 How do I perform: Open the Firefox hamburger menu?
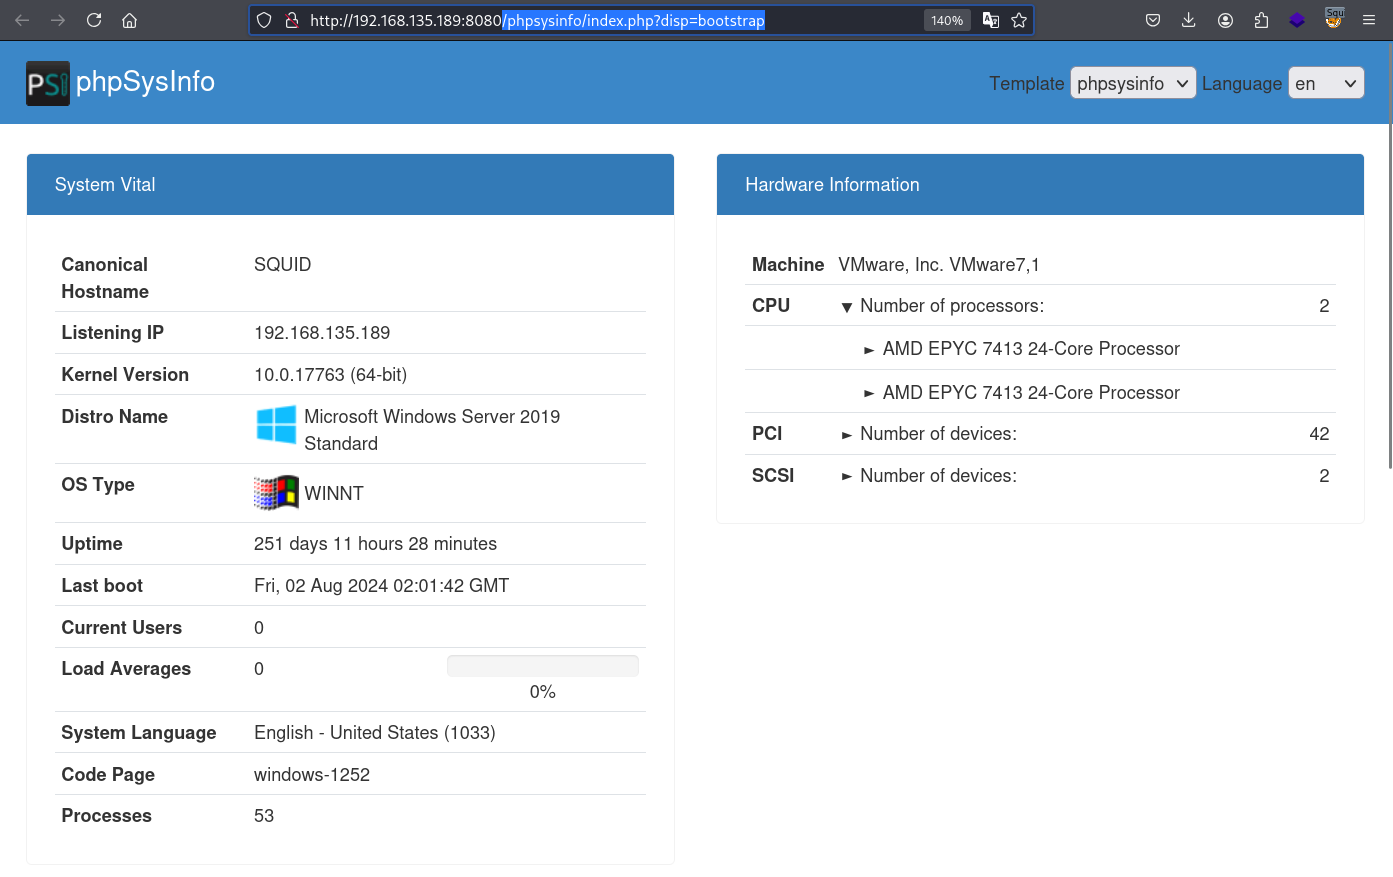1369,20
